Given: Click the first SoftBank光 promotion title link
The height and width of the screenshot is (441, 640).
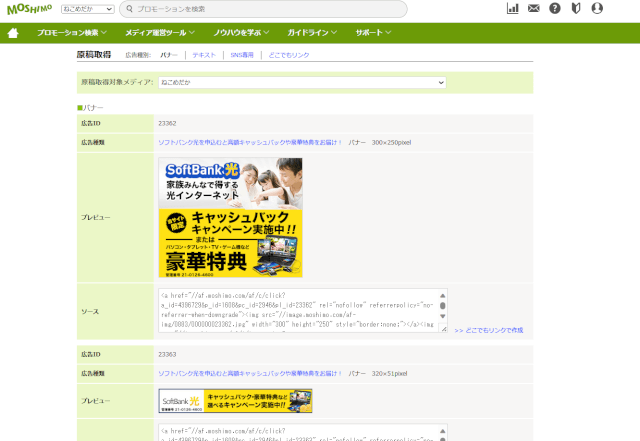Looking at the screenshot, I should [249, 143].
